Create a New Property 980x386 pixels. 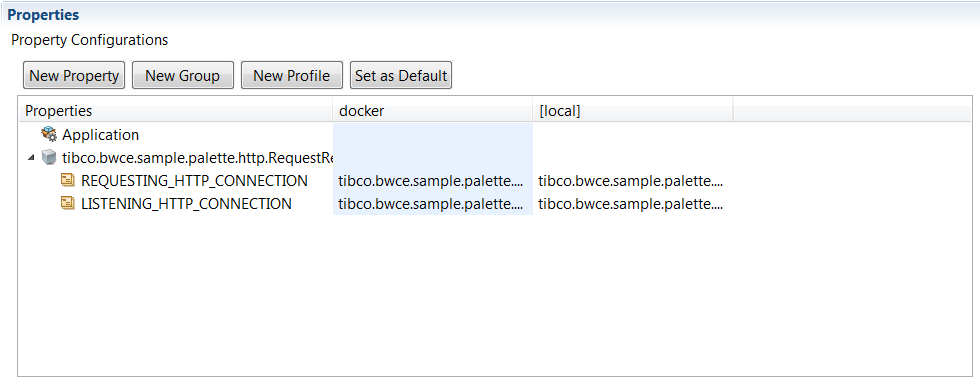[74, 76]
